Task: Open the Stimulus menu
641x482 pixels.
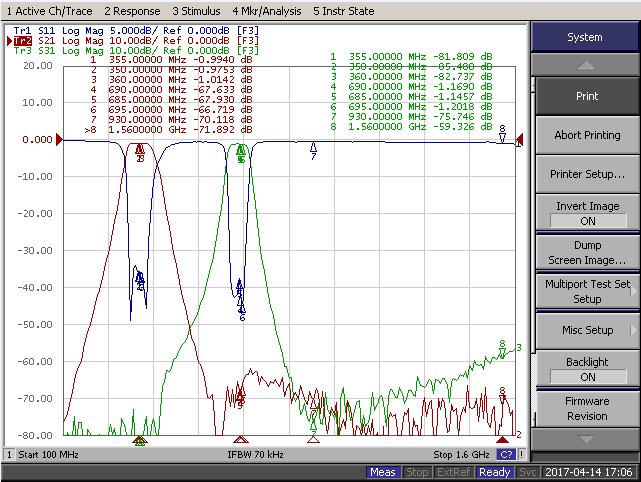Action: pyautogui.click(x=196, y=11)
